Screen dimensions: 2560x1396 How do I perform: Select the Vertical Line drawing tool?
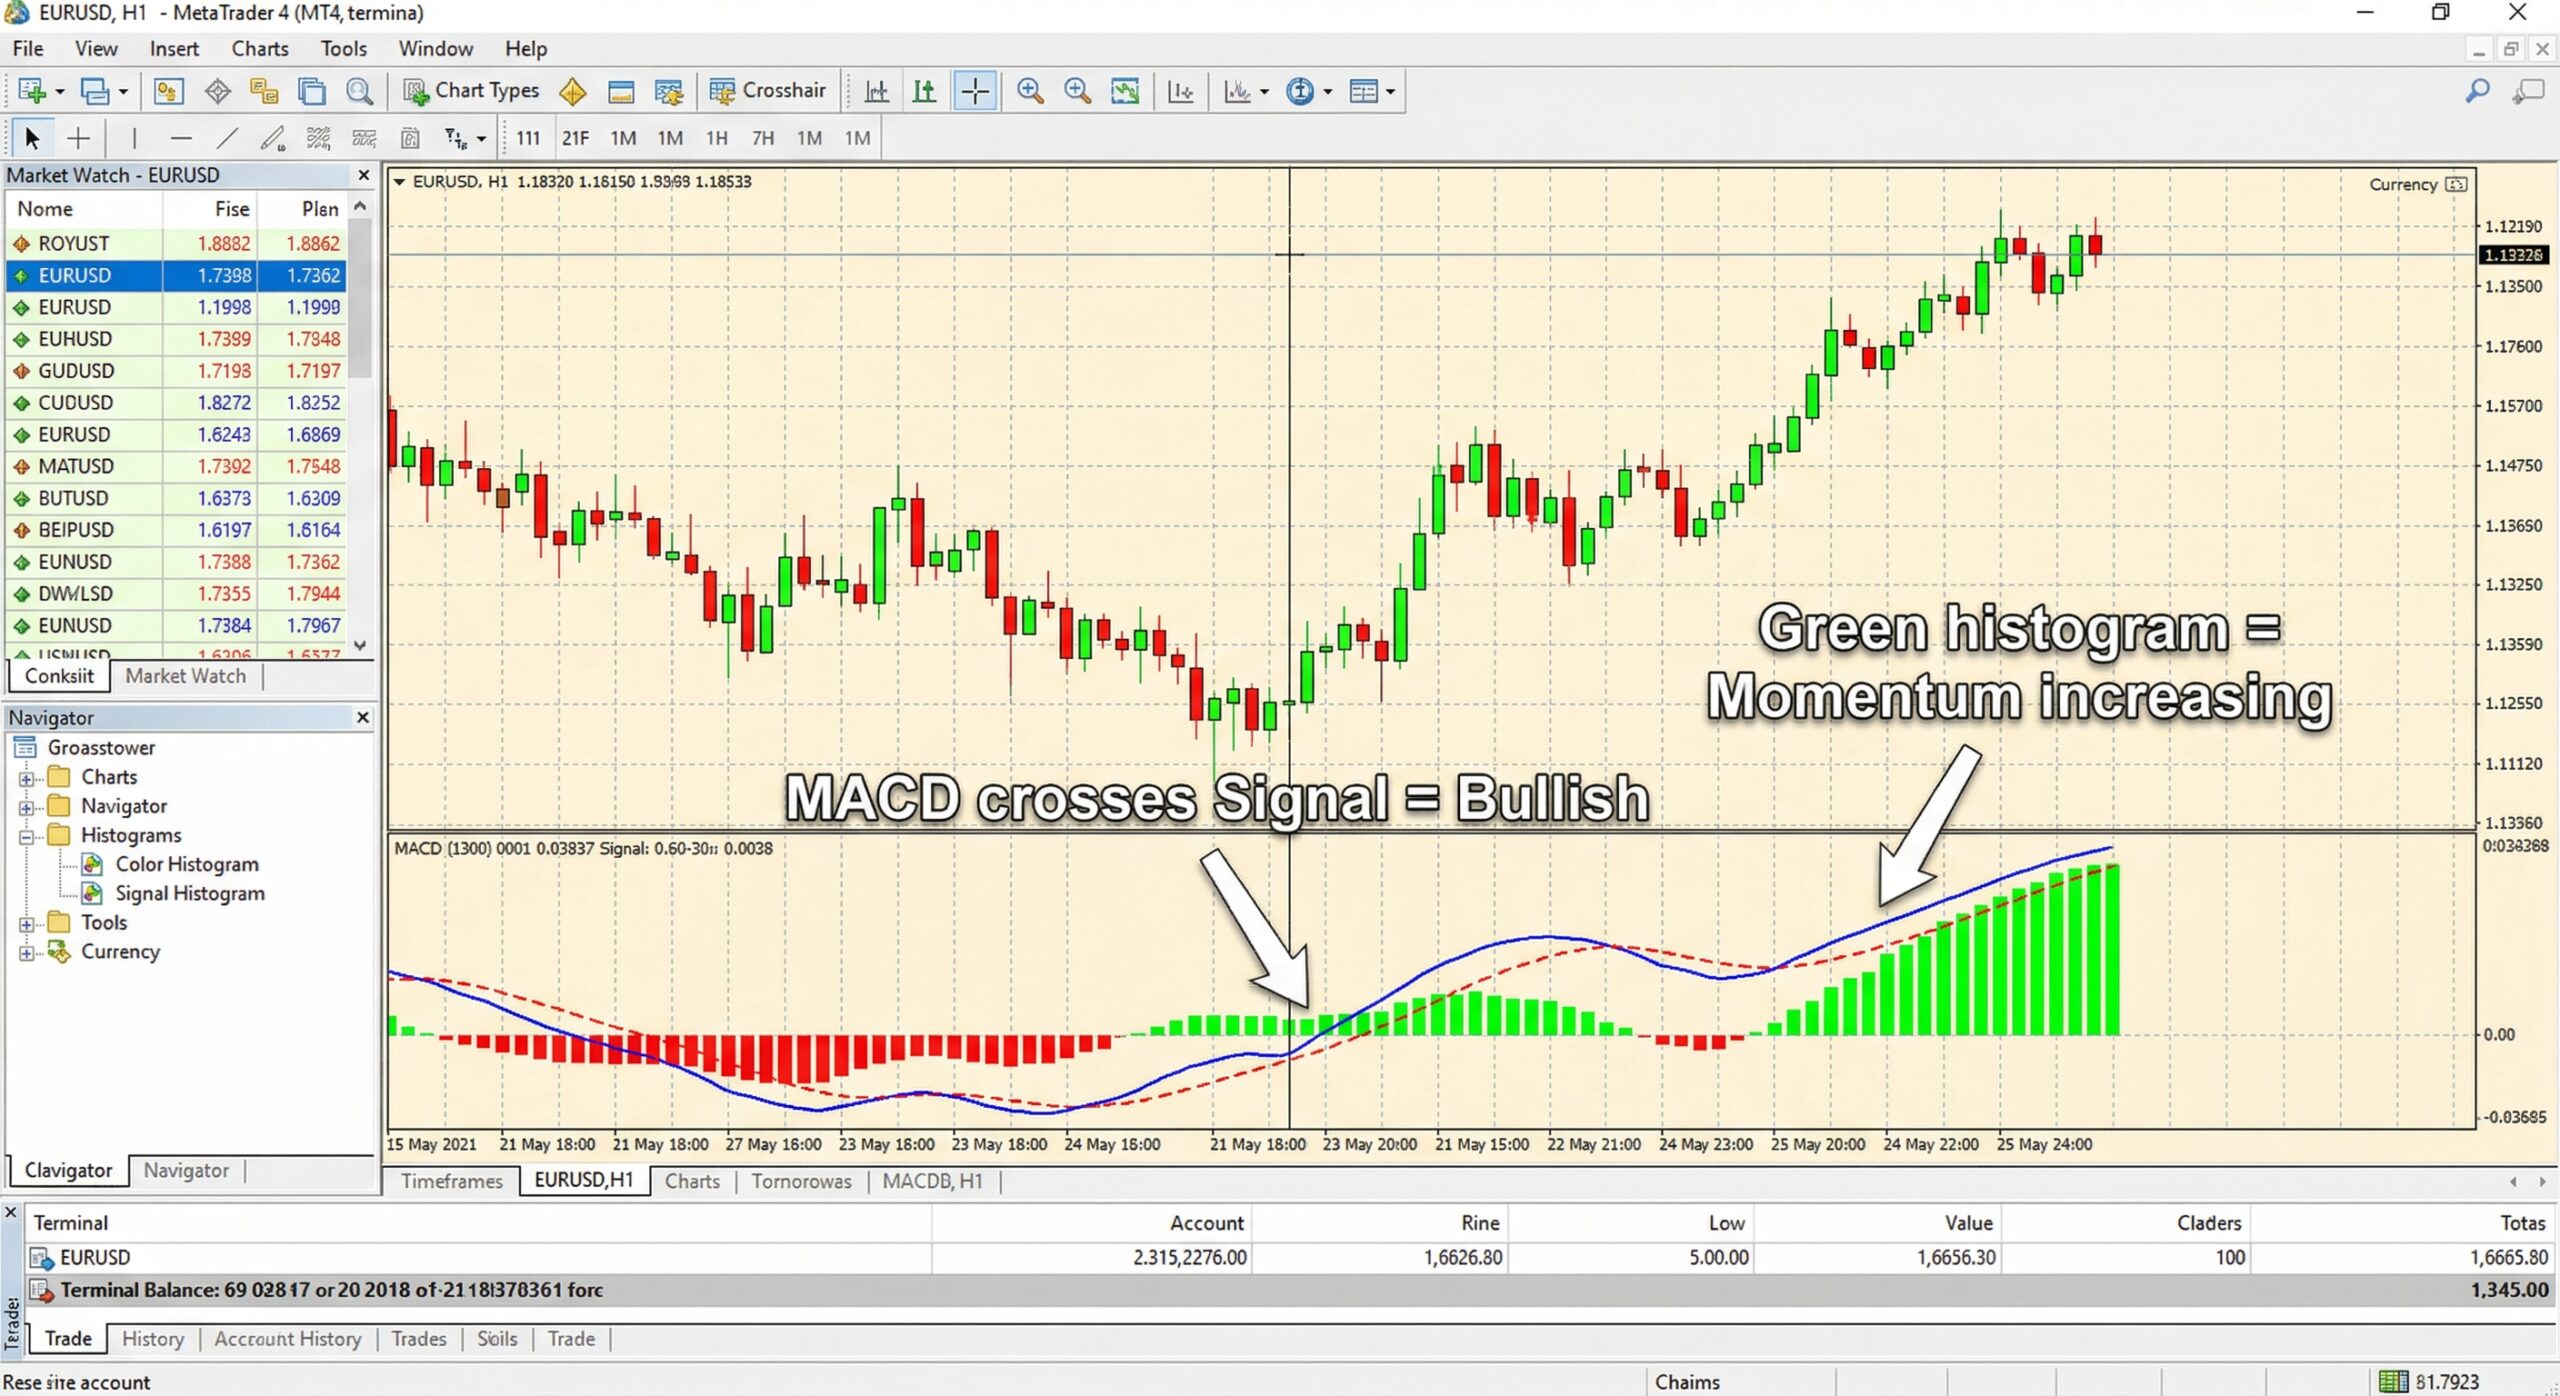pyautogui.click(x=133, y=137)
